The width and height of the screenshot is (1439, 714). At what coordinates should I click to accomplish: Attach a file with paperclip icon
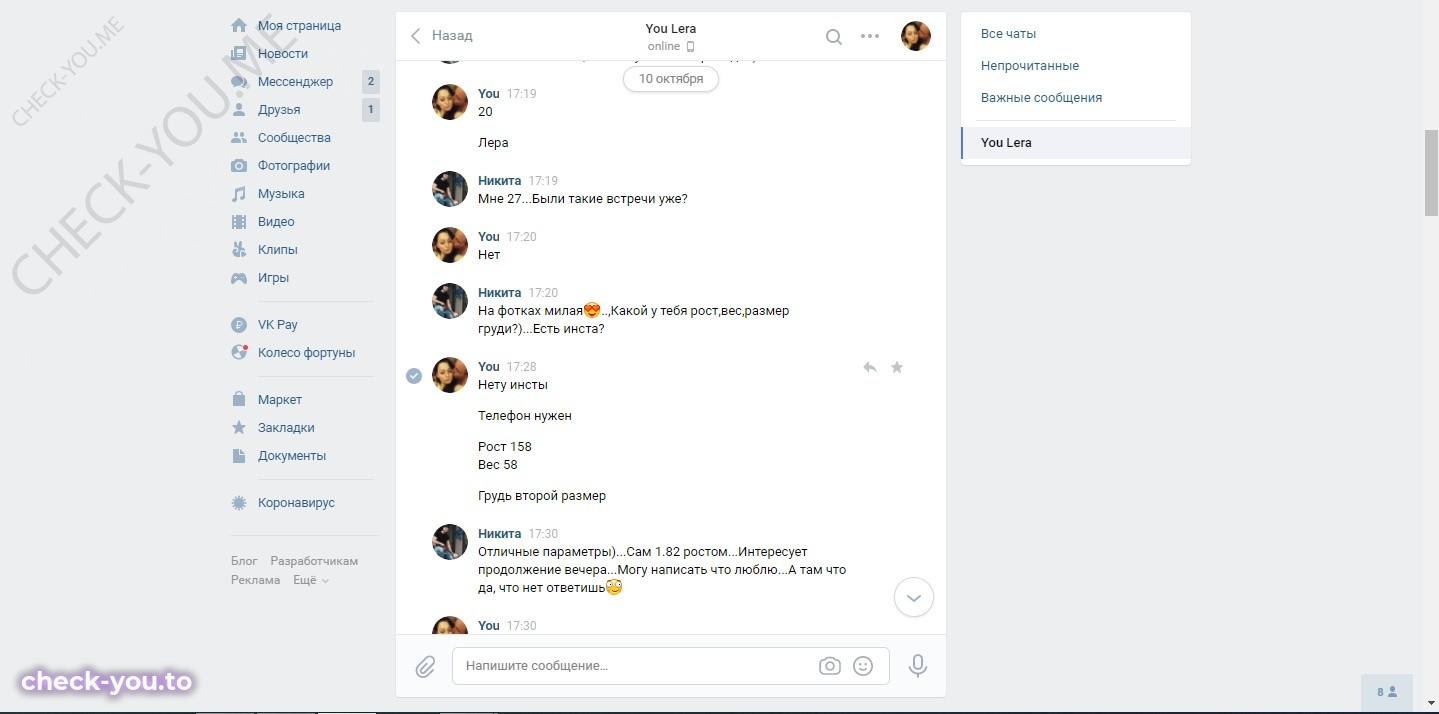click(425, 666)
